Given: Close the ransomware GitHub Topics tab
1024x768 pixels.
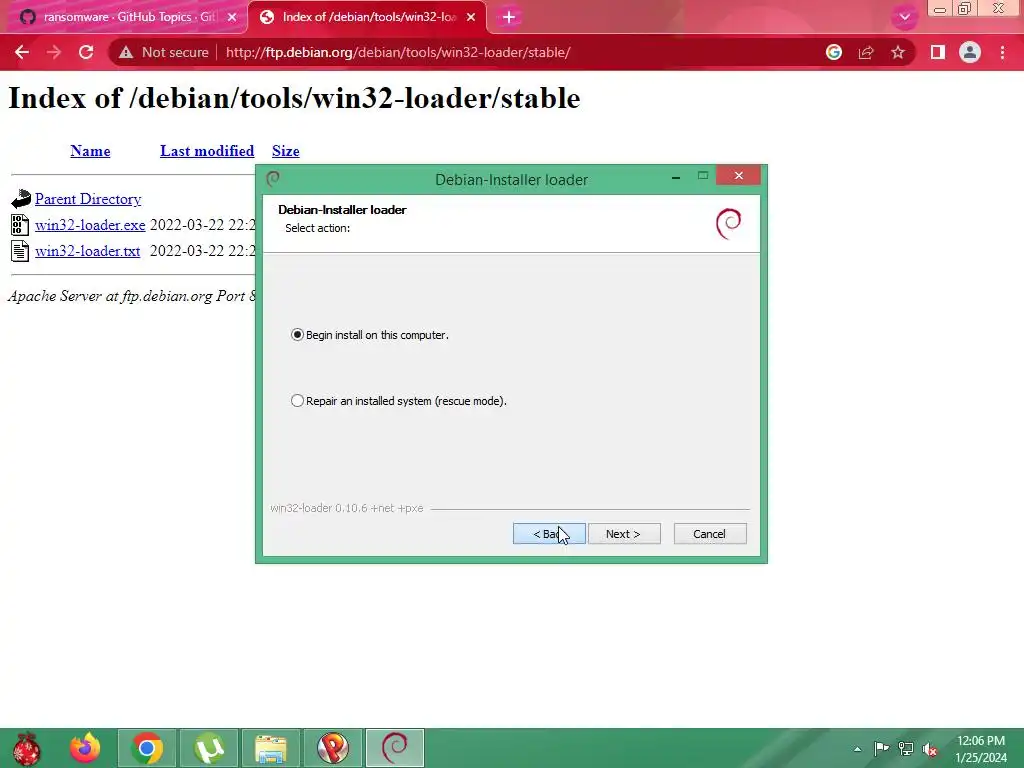Looking at the screenshot, I should point(232,18).
